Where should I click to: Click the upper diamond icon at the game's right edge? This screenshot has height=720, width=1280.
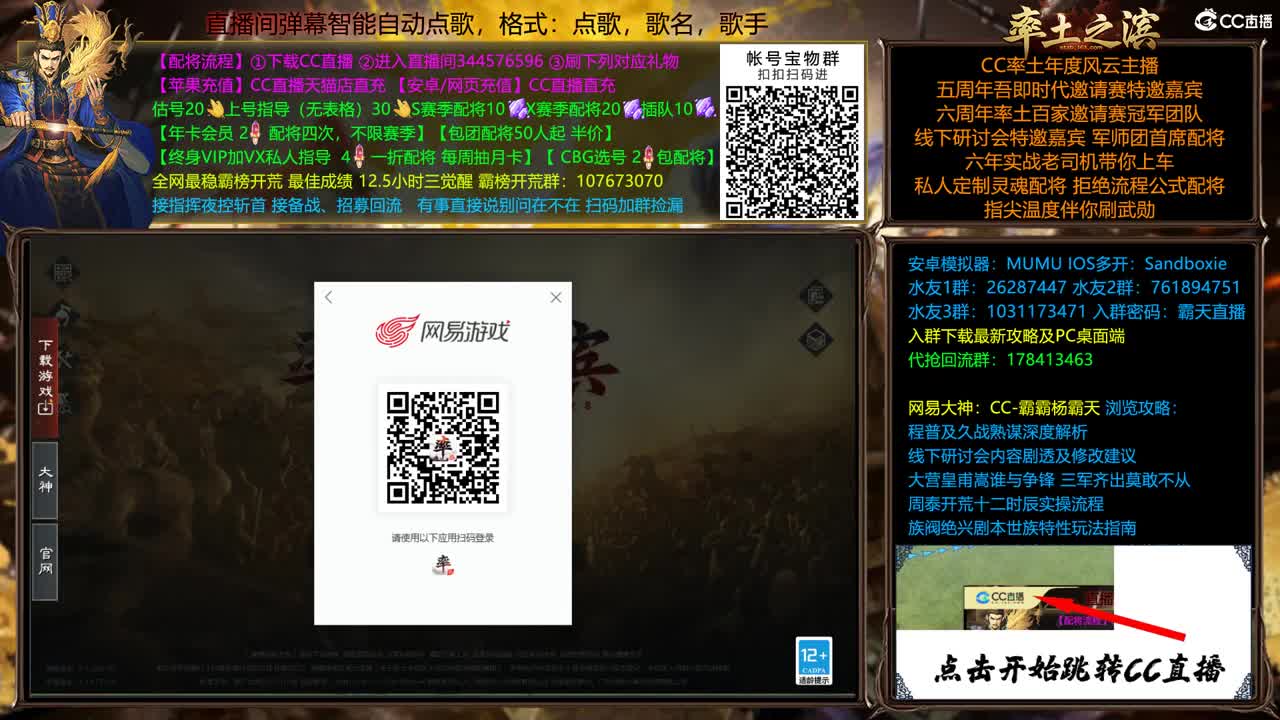point(816,295)
